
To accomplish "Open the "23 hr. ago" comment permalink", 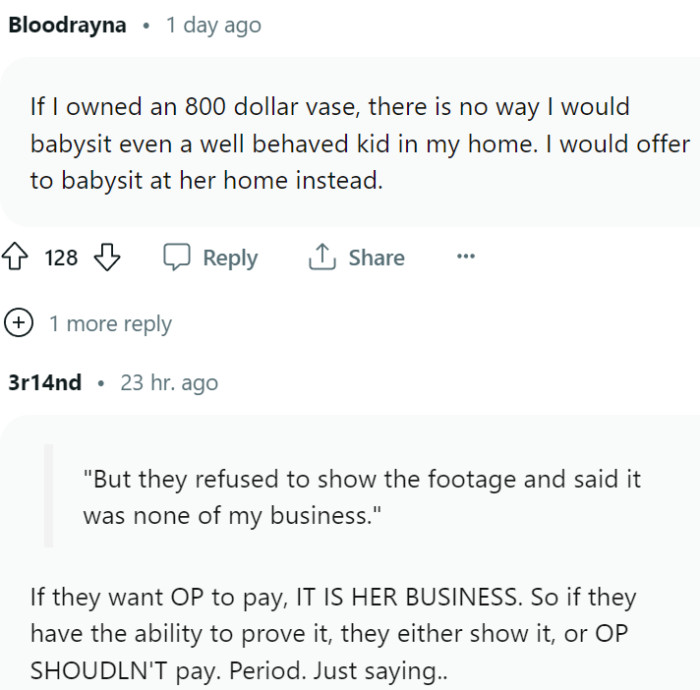I will click(x=168, y=382).
